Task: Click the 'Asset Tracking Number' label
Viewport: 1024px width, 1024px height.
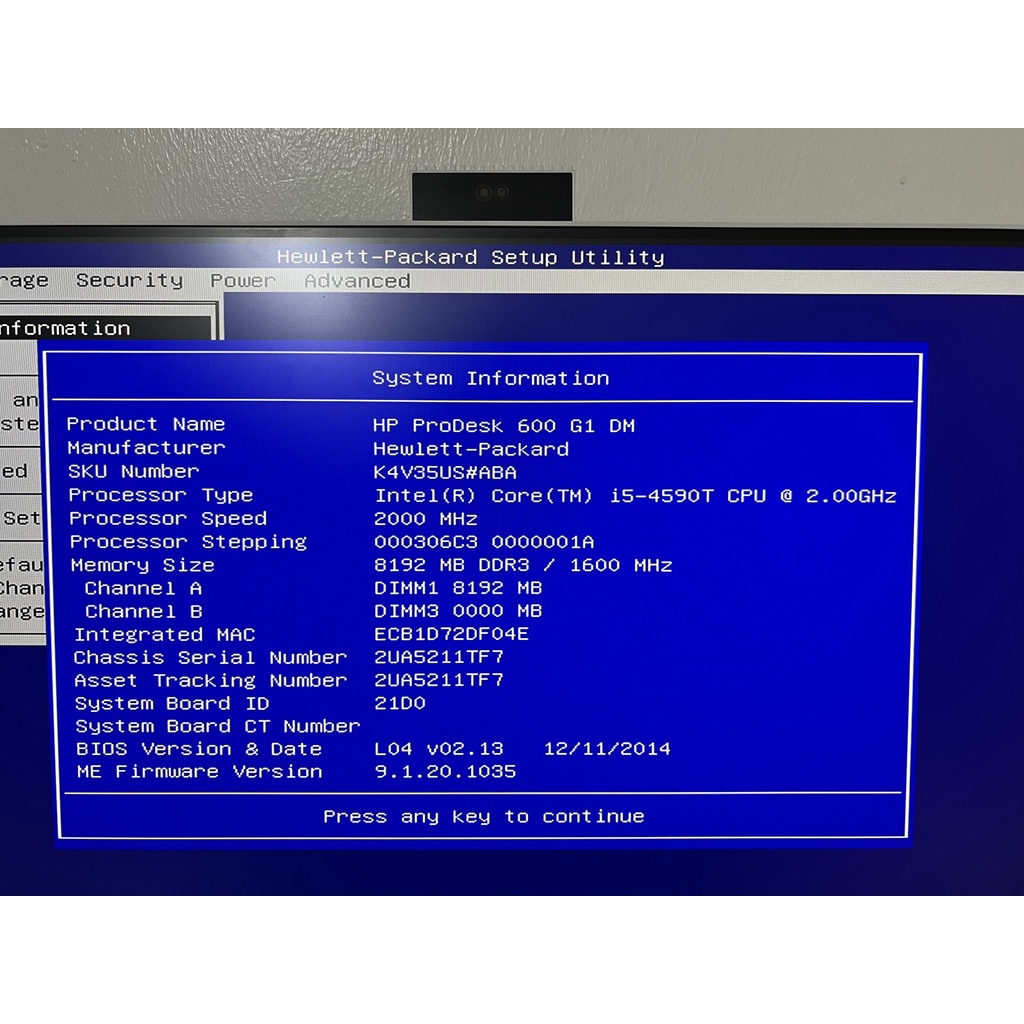Action: click(211, 680)
